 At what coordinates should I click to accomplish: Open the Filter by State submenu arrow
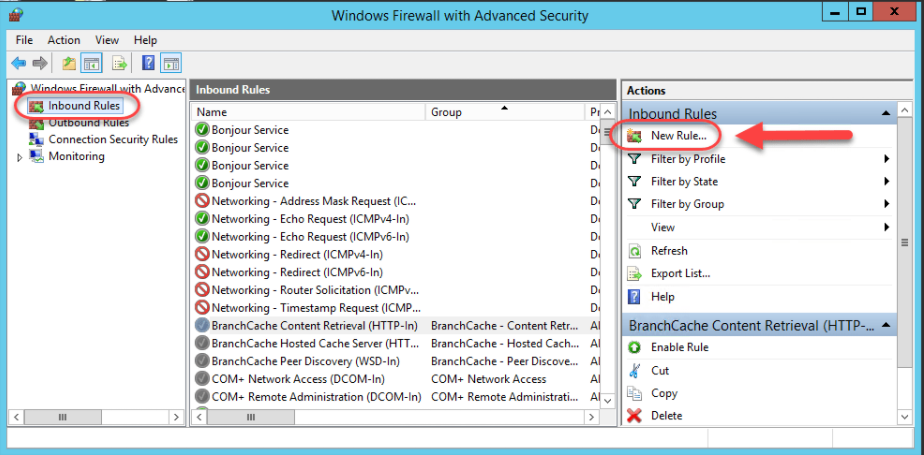886,182
